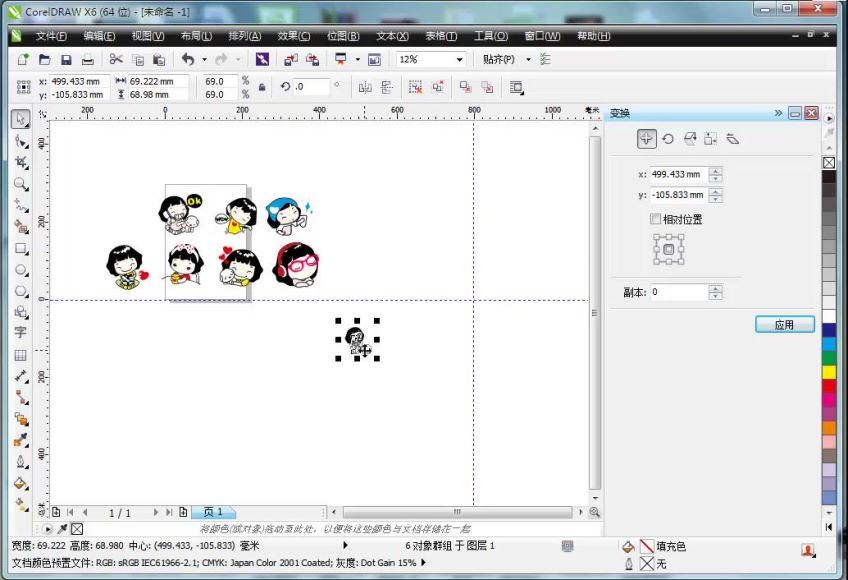Screen dimensions: 848x580
Task: Open application launcher dropdown arrow
Action: [x=357, y=60]
